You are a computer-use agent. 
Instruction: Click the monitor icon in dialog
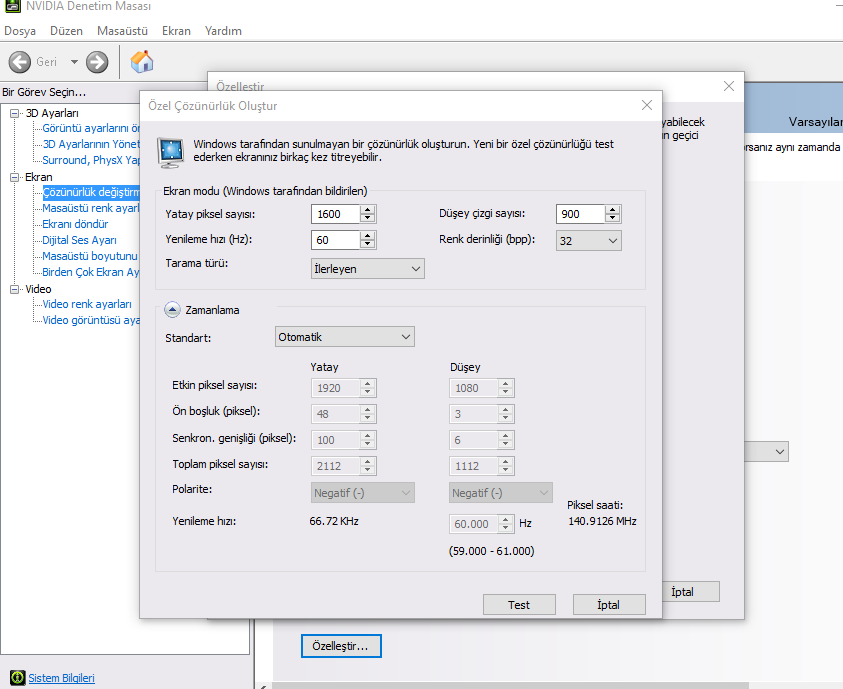[171, 153]
